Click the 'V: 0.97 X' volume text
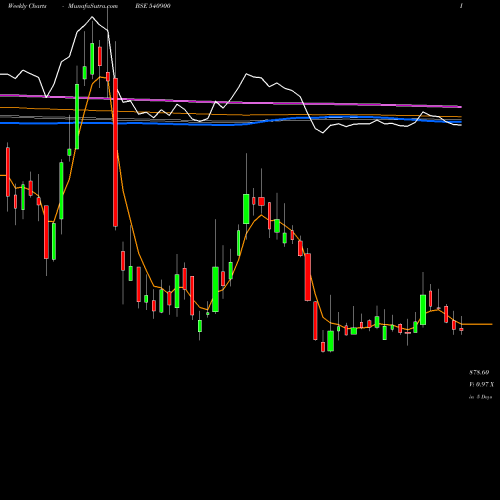500x500 pixels. pyautogui.click(x=481, y=384)
